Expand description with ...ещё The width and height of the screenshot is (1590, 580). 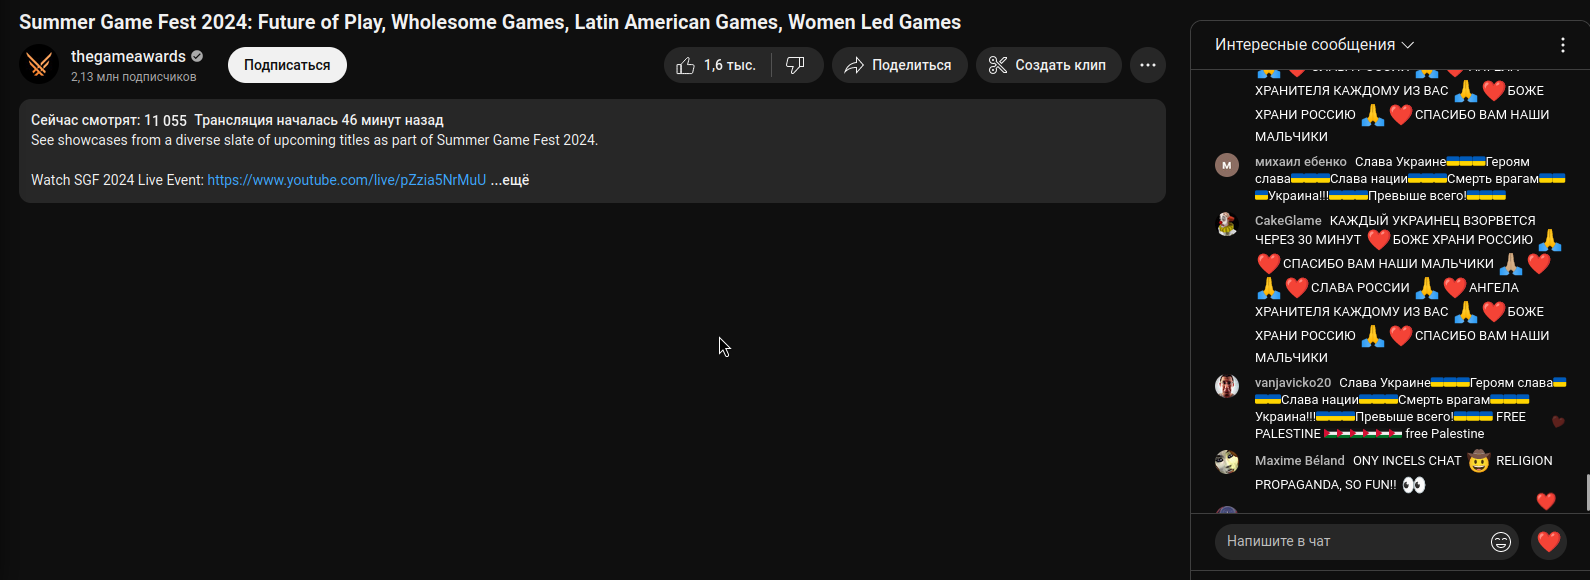510,180
